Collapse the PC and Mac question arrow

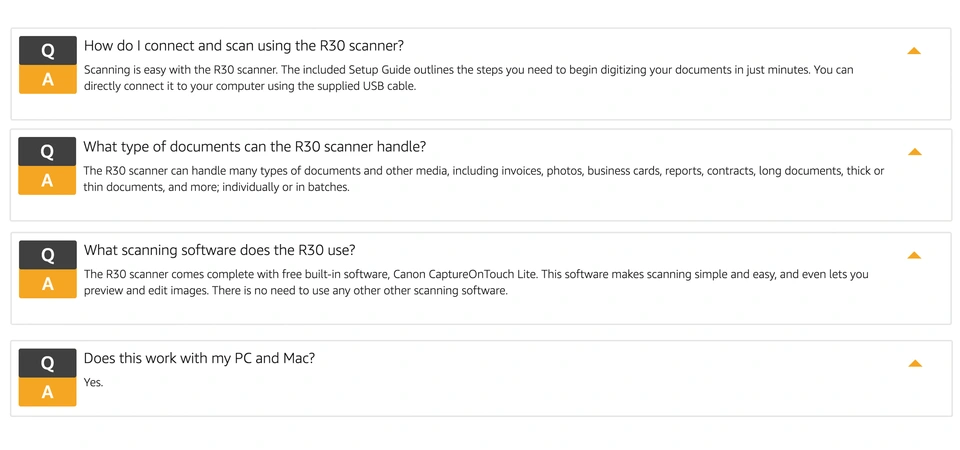915,363
